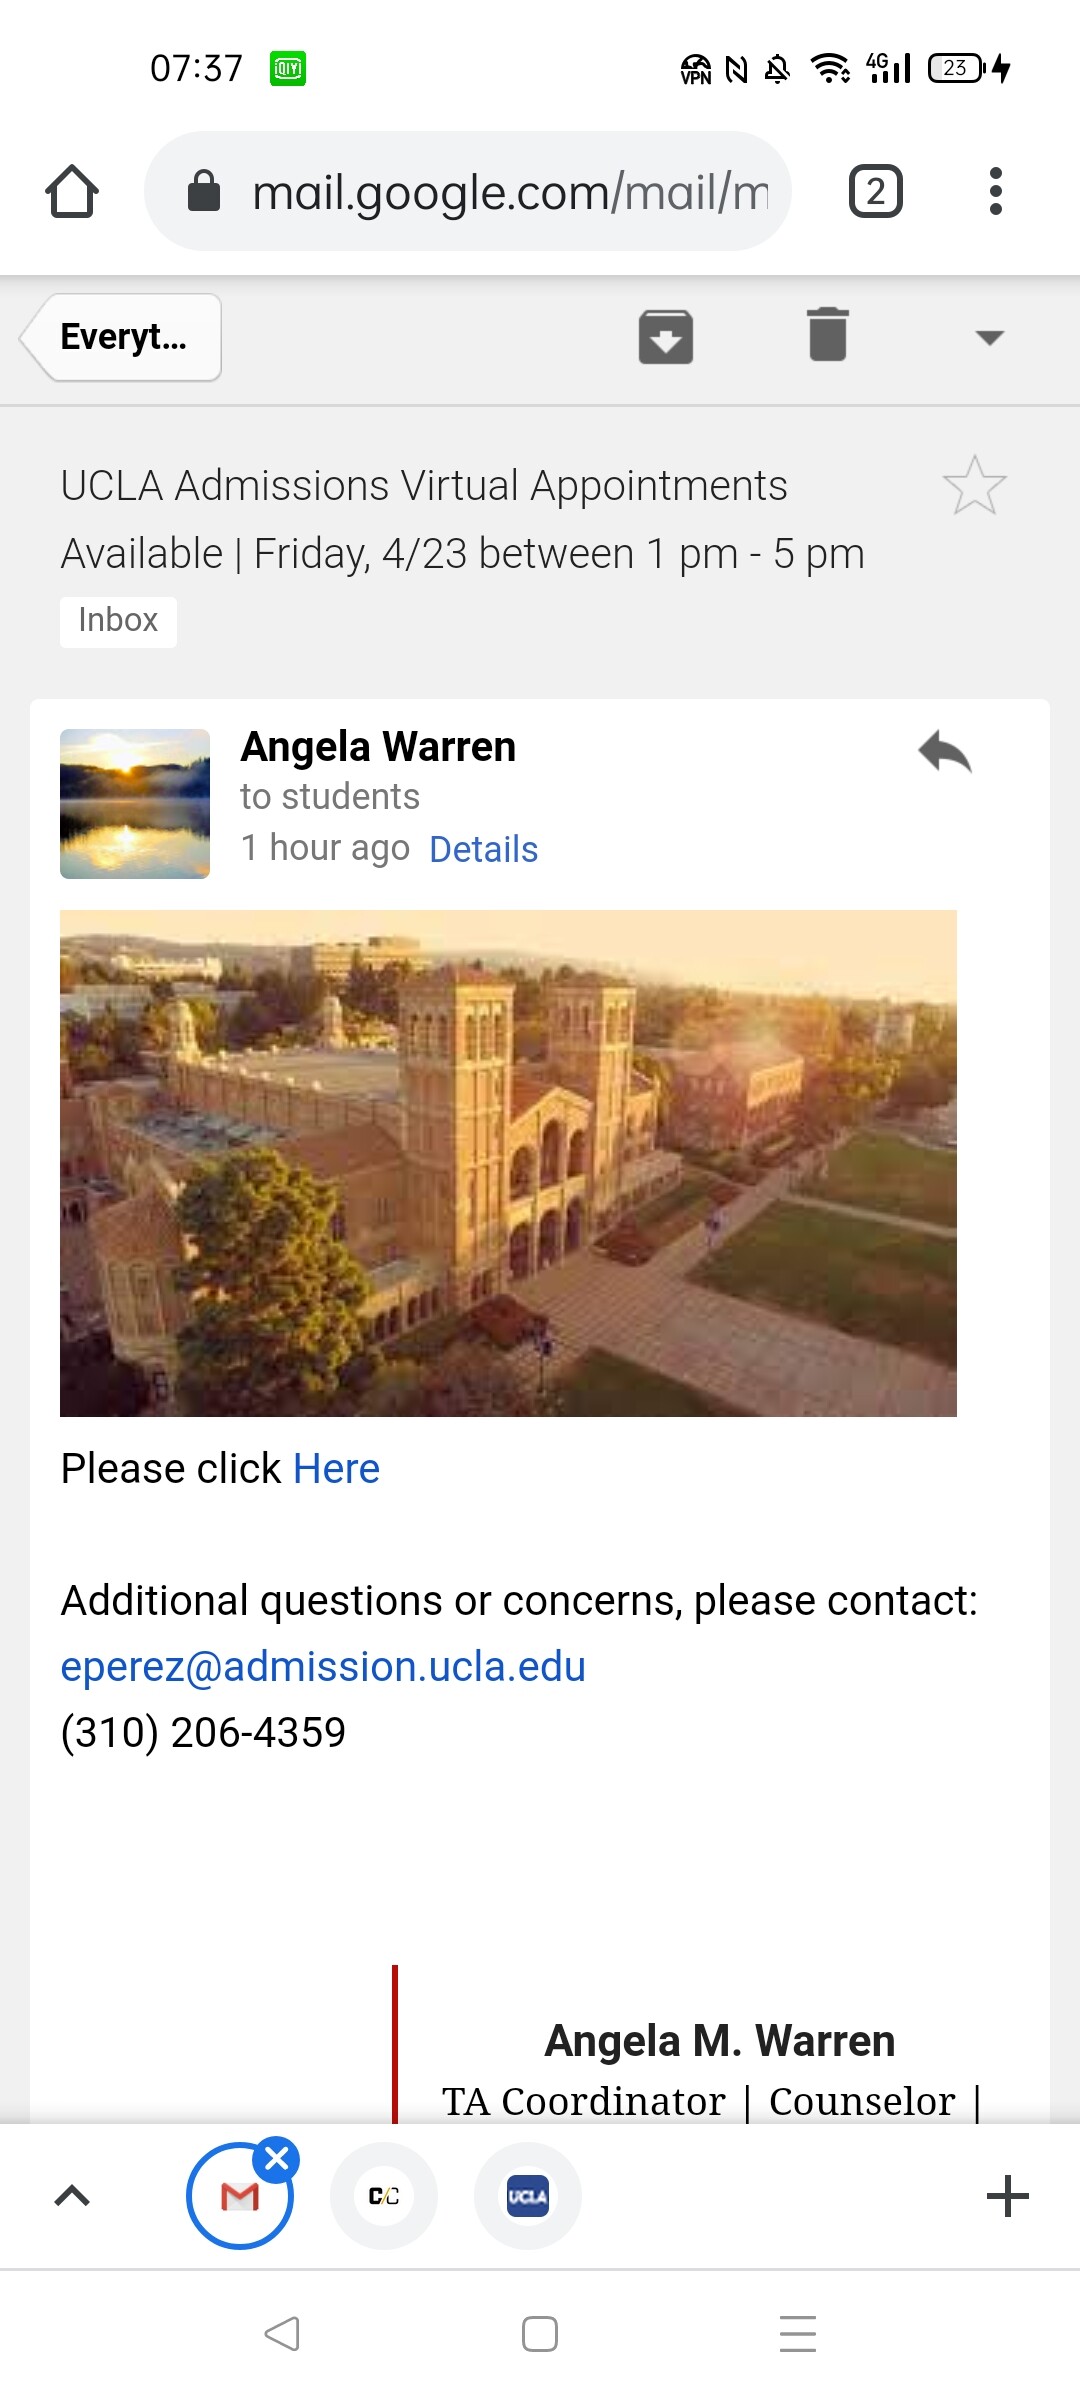This screenshot has width=1080, height=2400.
Task: Expand the bottom tab strip chevron
Action: click(72, 2196)
